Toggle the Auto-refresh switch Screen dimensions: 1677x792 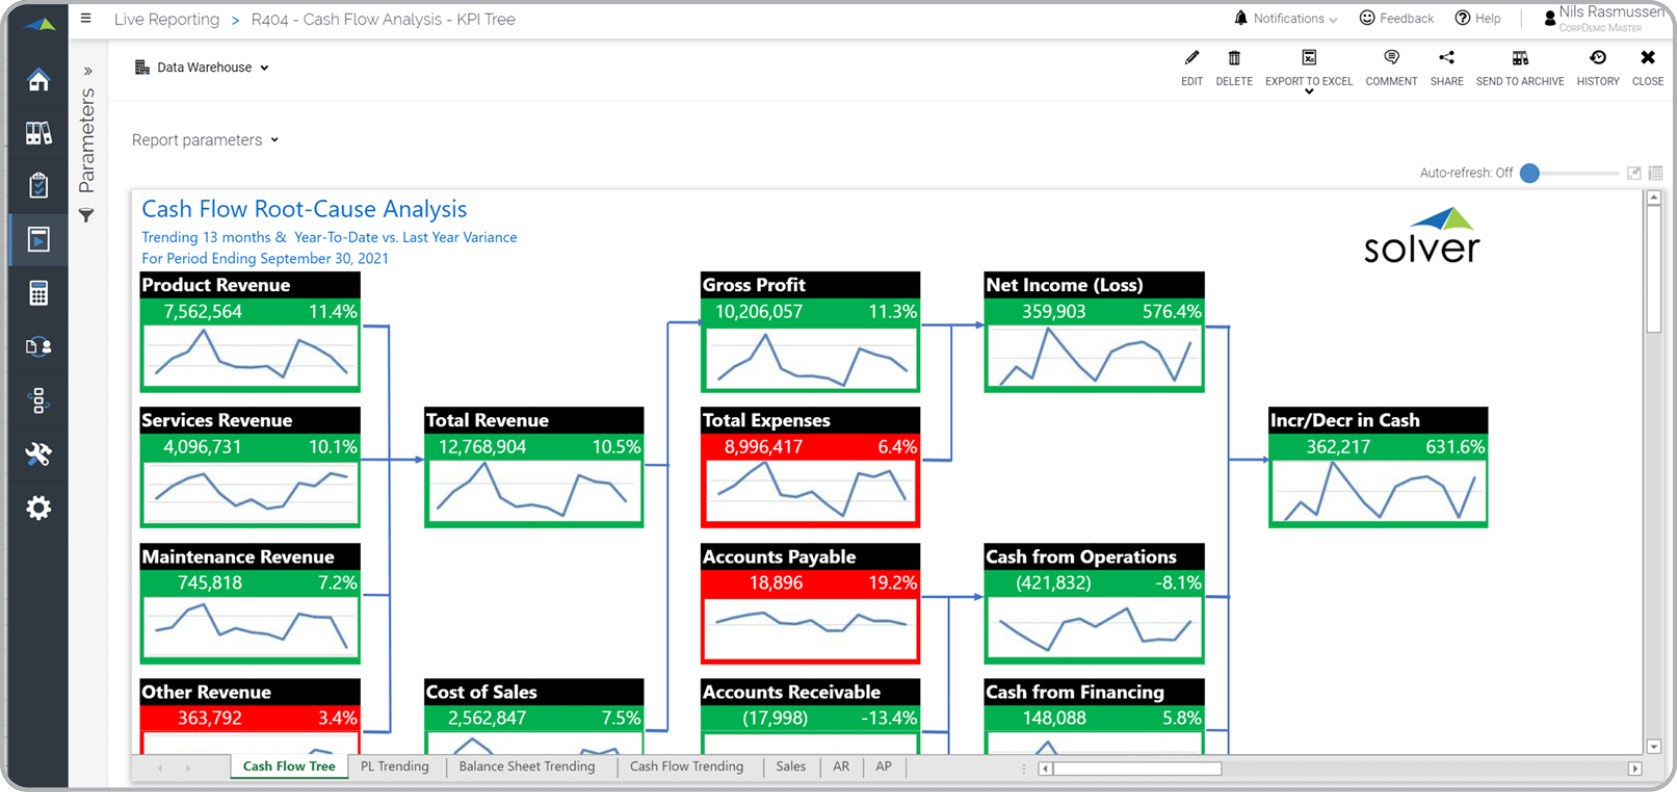tap(1530, 173)
